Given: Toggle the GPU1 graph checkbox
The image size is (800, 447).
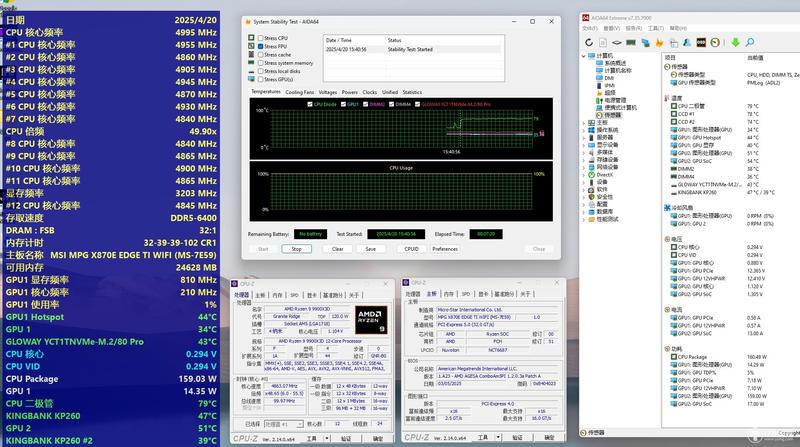Looking at the screenshot, I should 343,104.
